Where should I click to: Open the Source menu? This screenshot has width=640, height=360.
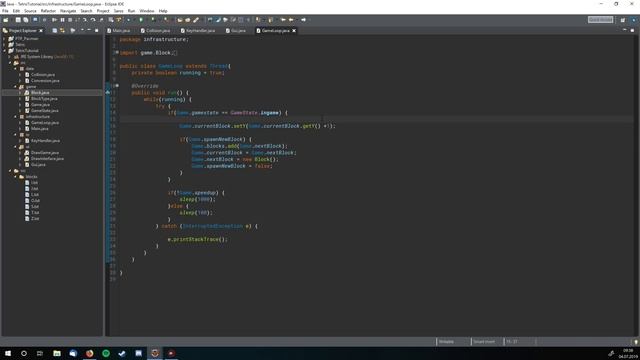click(30, 11)
